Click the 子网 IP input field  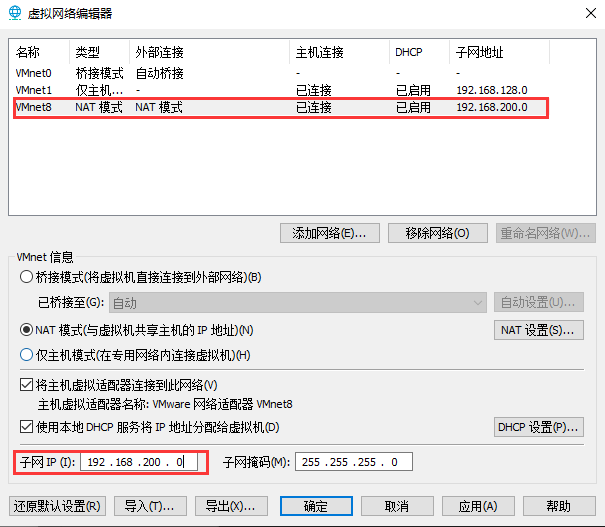[x=141, y=462]
